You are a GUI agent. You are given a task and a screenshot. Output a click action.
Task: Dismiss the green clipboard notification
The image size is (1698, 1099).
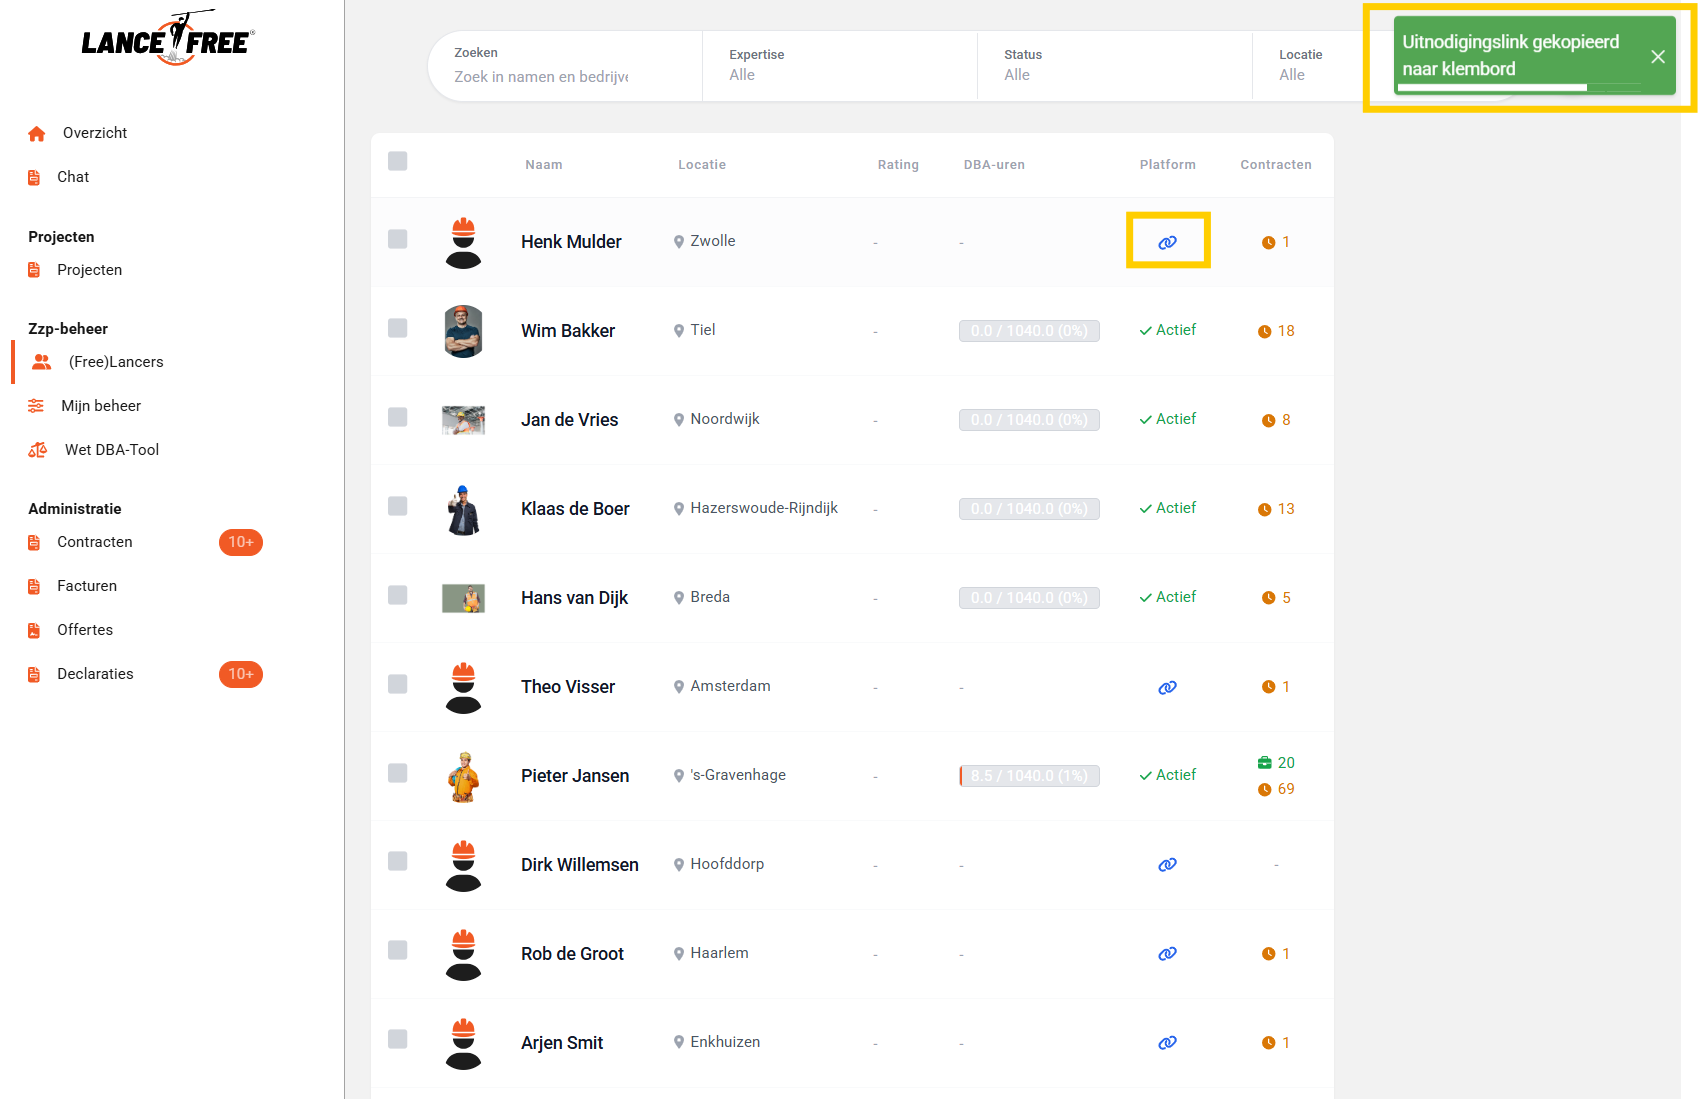1657,56
